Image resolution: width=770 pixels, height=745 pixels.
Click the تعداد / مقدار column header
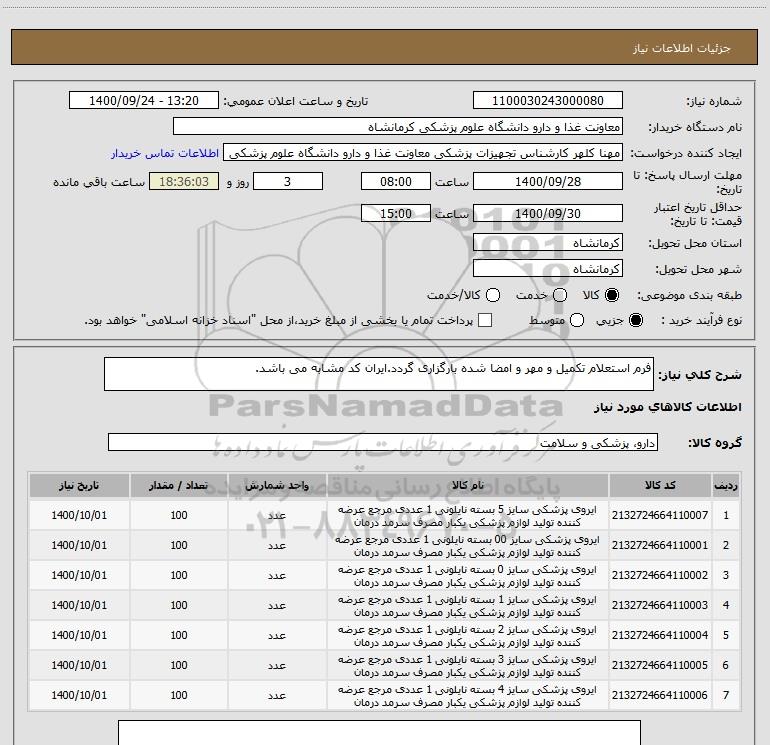click(179, 486)
